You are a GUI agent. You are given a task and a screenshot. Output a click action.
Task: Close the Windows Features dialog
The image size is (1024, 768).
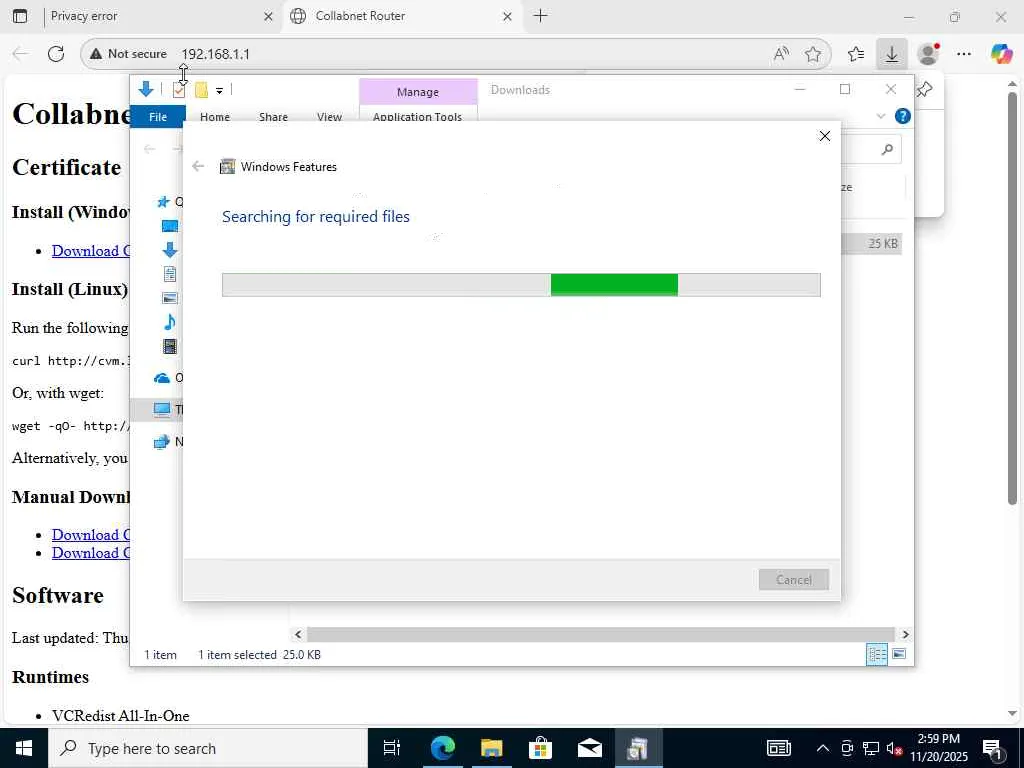pyautogui.click(x=825, y=136)
